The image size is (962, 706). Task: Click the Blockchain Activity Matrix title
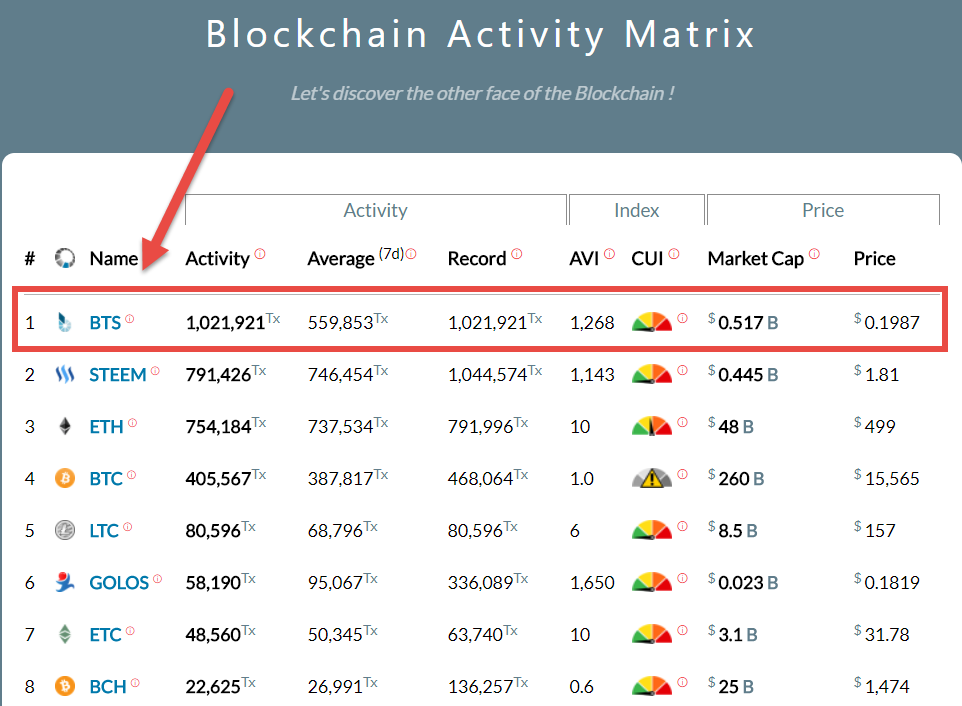(480, 34)
